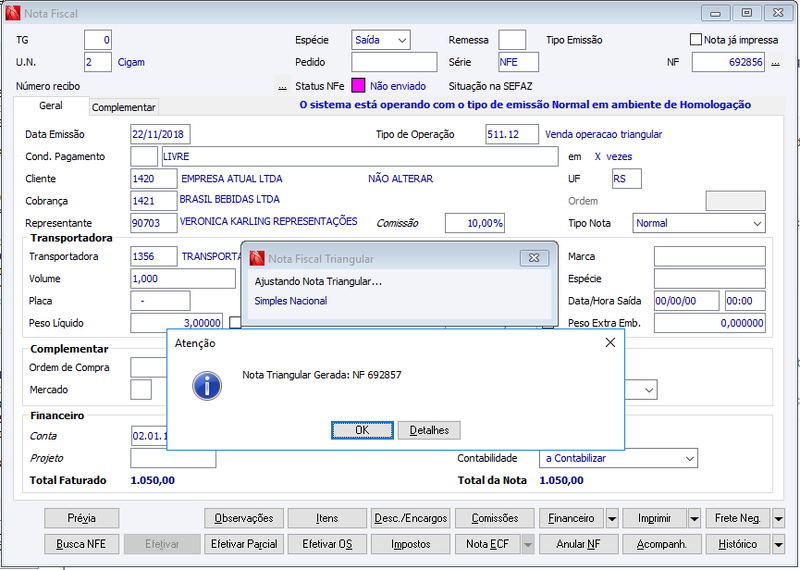Viewport: 800px width, 570px height.
Task: Click the Volume field 1,000
Action: tap(183, 279)
